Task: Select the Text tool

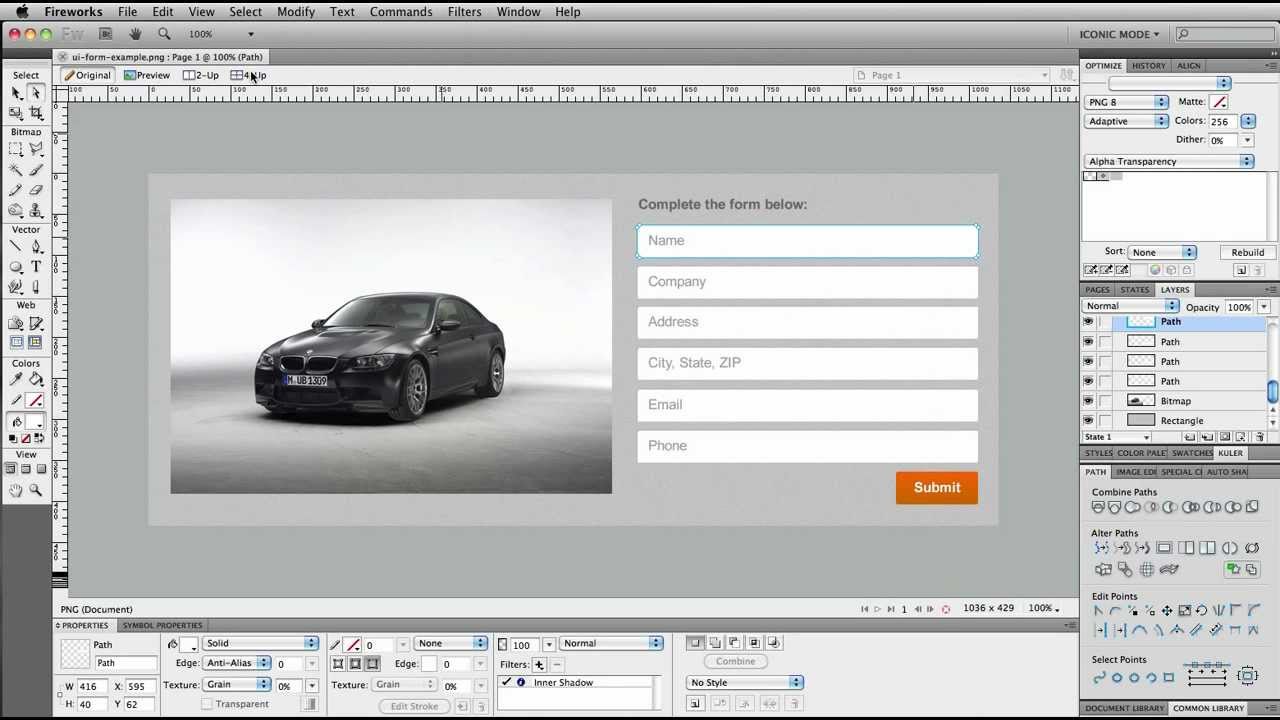Action: click(36, 267)
